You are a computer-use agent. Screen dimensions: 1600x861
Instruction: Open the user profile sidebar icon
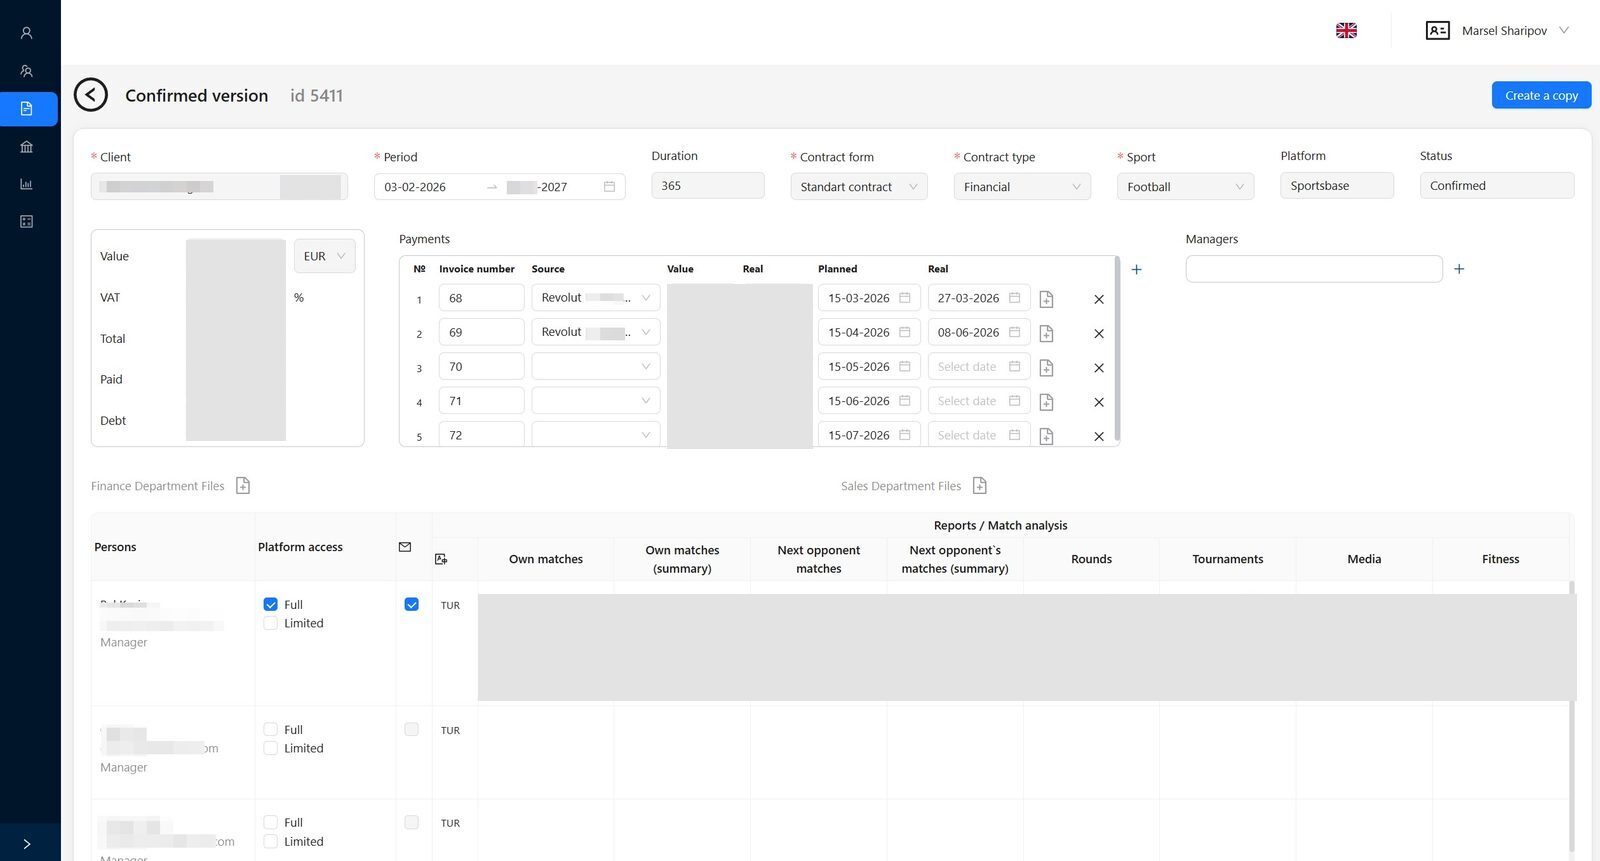tap(27, 33)
